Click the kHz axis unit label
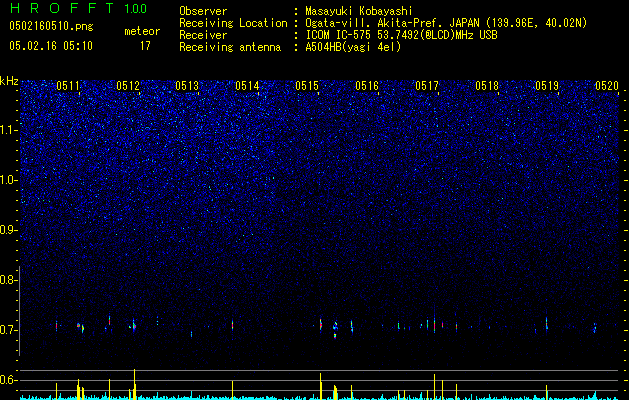Viewport: 629px width, 400px height. [x=9, y=81]
